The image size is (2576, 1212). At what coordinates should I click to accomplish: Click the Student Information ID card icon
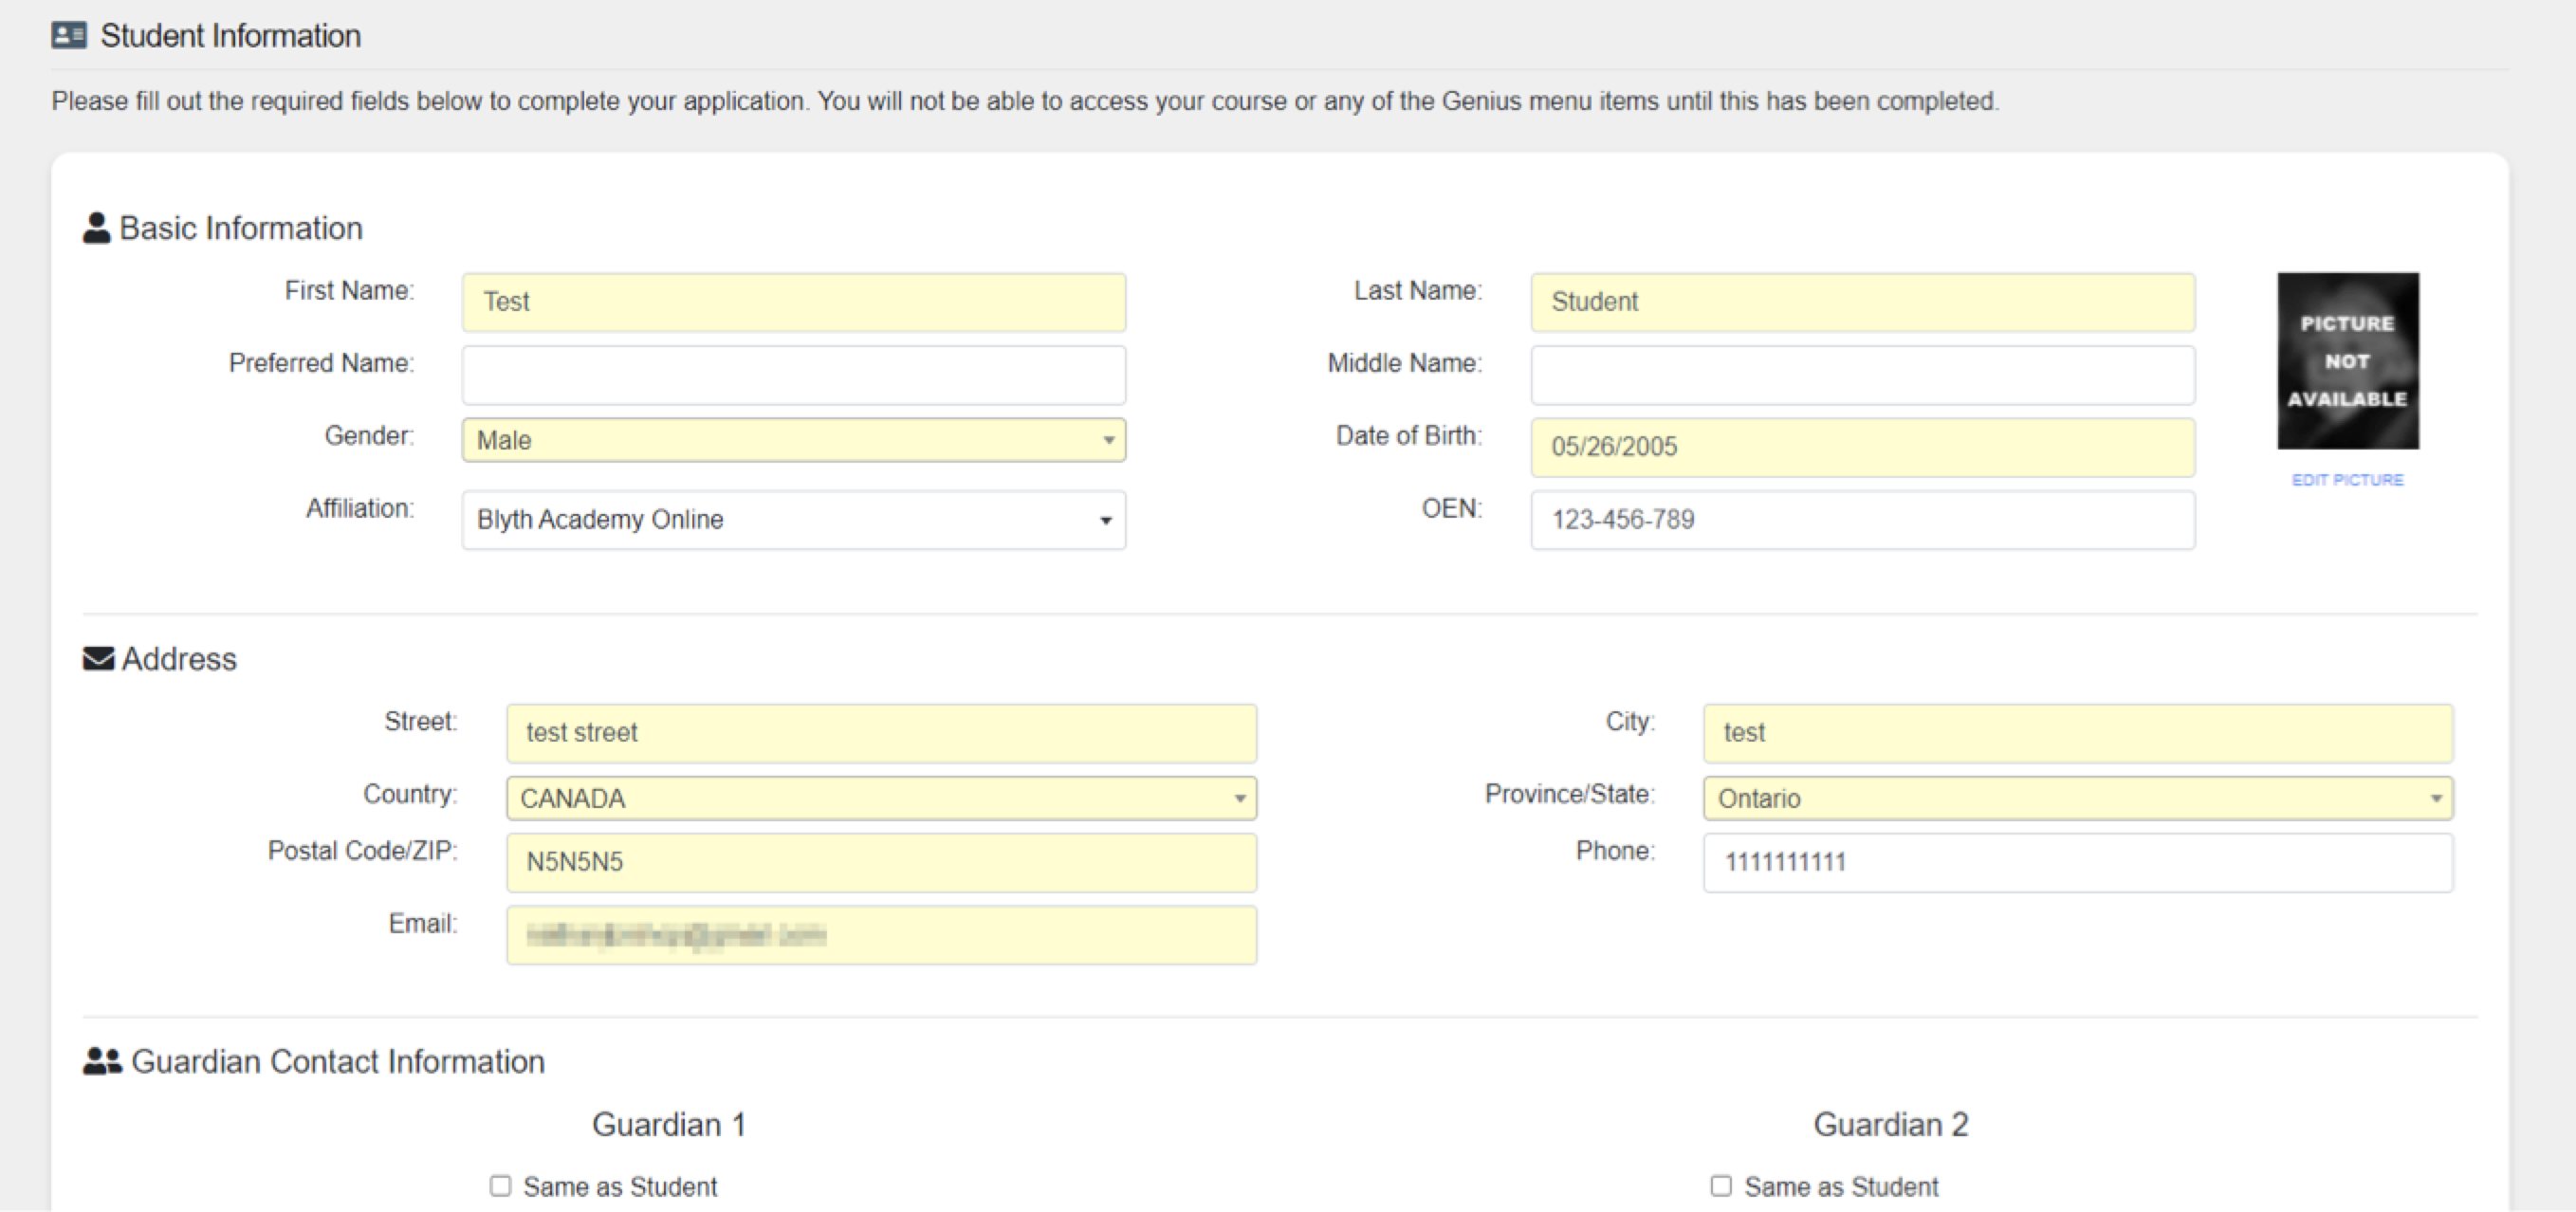pos(69,36)
